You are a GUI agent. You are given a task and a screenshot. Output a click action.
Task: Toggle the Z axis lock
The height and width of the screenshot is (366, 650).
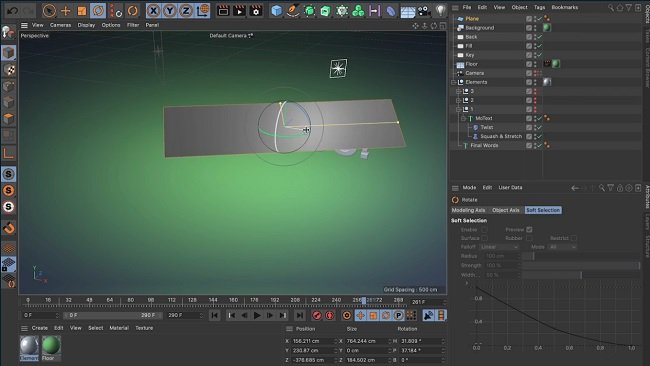pos(186,10)
